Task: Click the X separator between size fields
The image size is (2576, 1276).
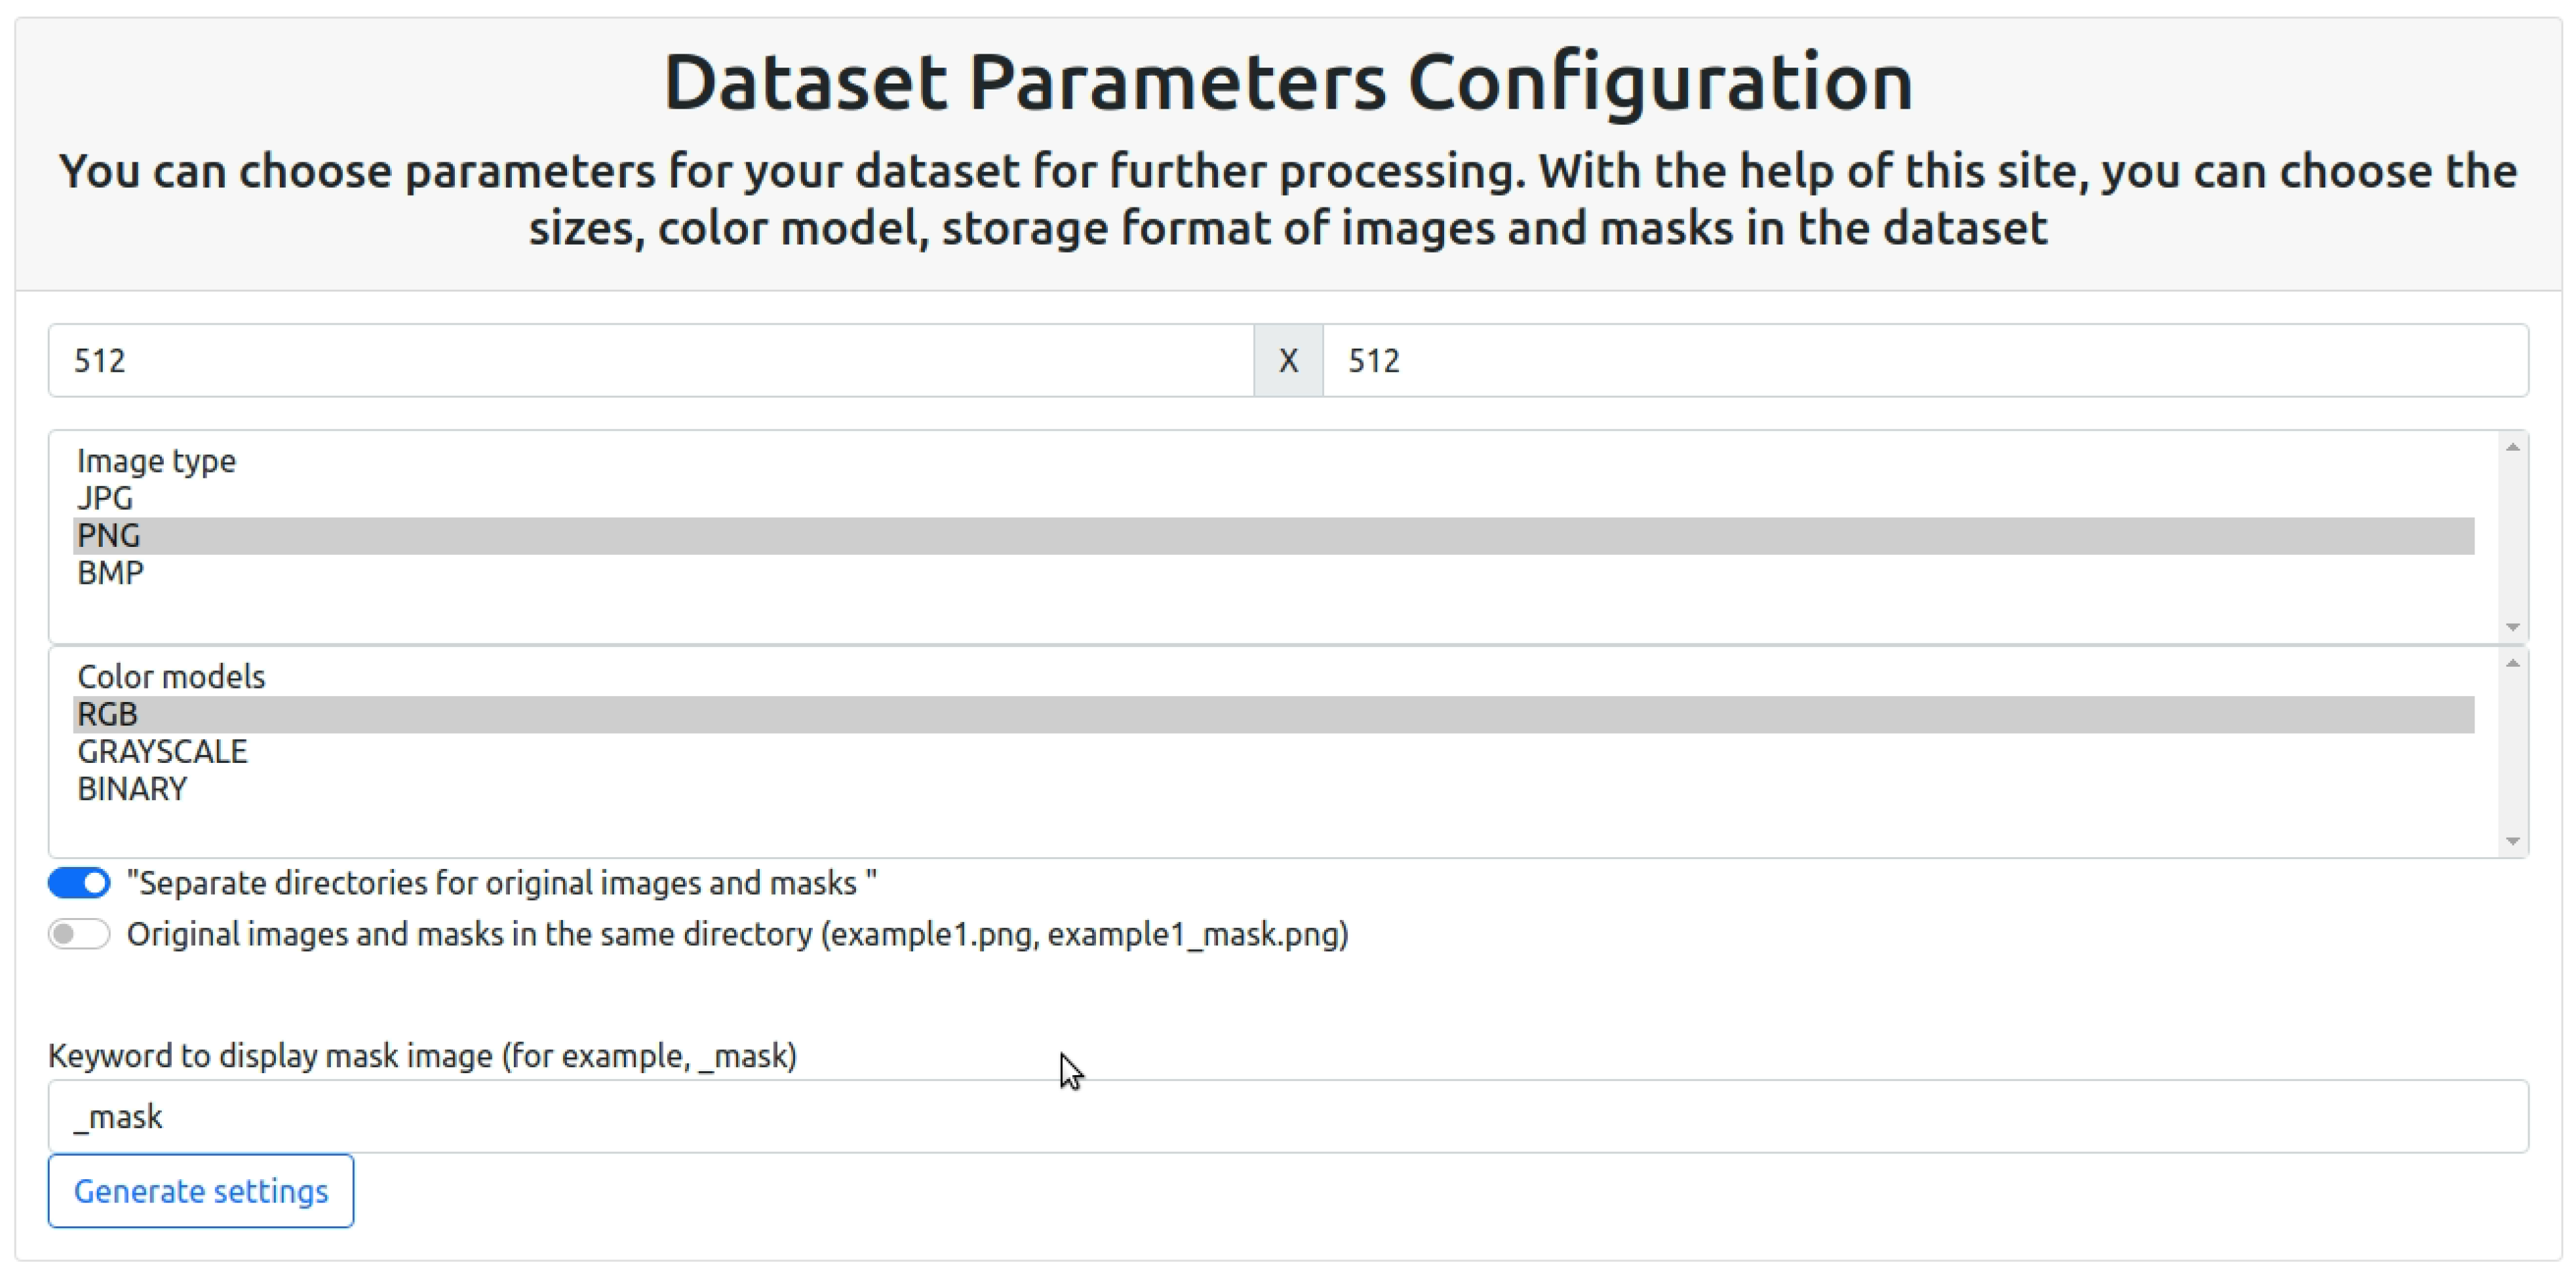Action: point(1288,360)
